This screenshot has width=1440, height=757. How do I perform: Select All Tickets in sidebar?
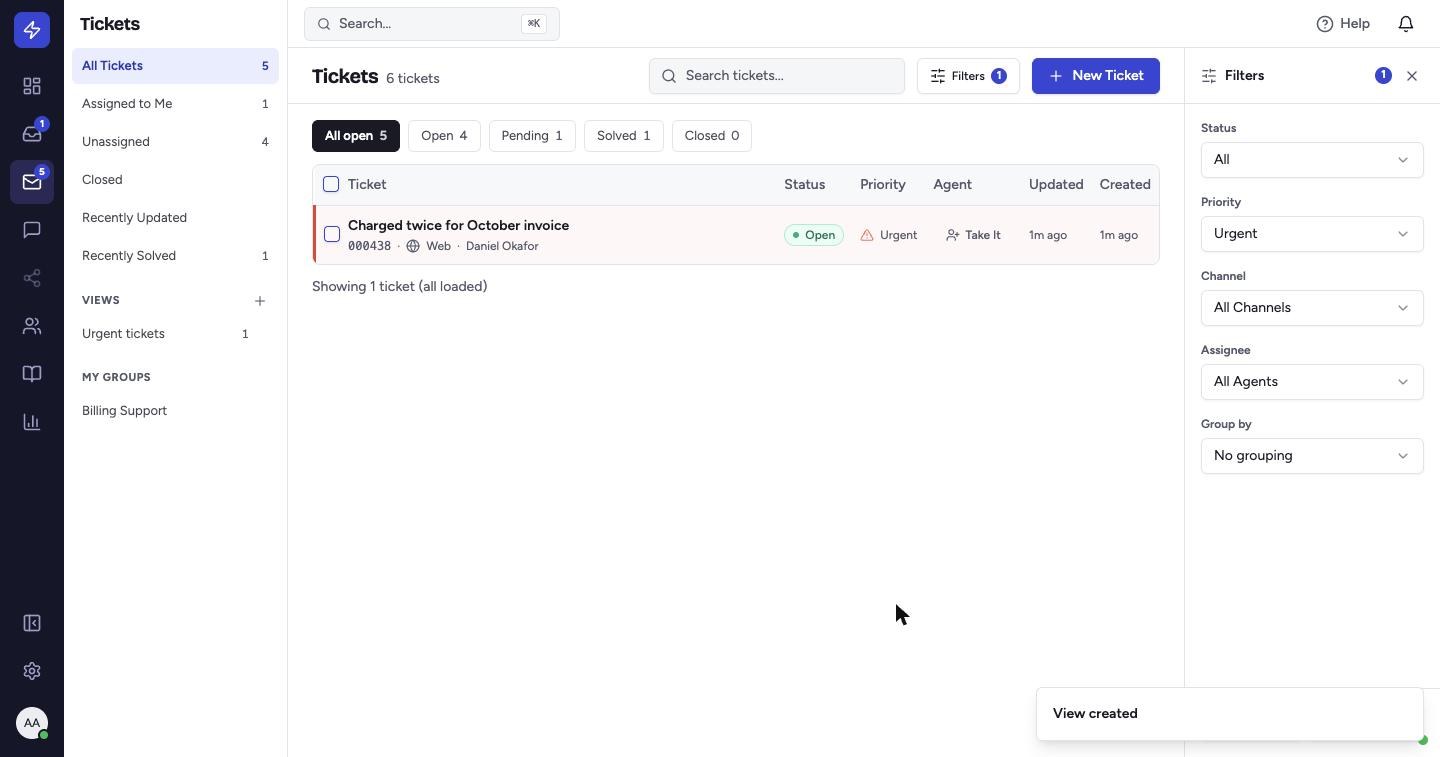point(175,66)
